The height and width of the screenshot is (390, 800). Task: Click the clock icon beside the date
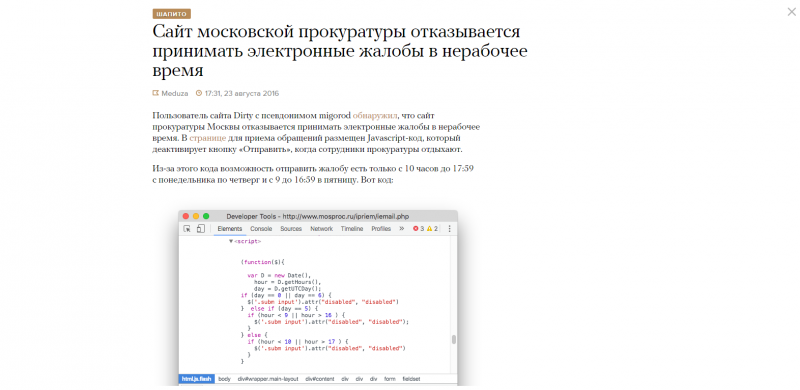[199, 93]
